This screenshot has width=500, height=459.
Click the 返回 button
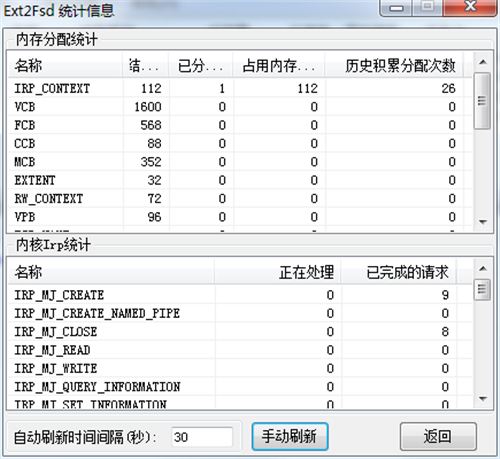(438, 436)
